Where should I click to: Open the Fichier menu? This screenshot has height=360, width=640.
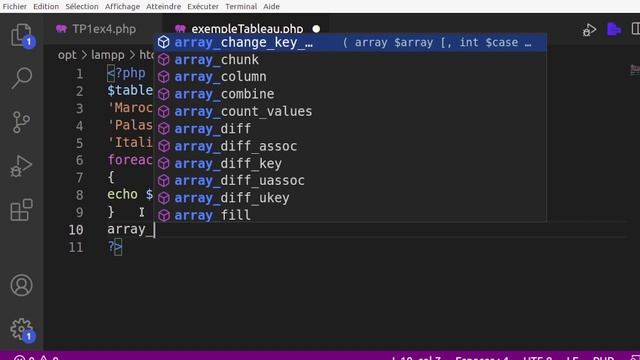[15, 7]
